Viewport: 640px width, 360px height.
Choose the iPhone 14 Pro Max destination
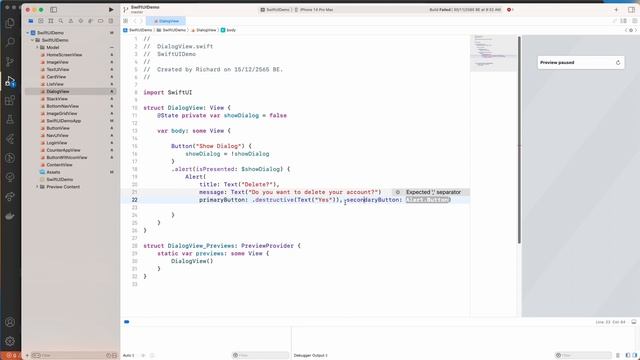tap(314, 9)
